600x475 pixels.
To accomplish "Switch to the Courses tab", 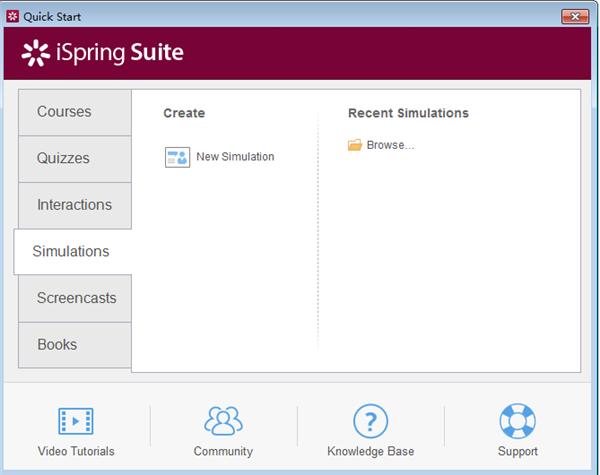I will point(75,112).
